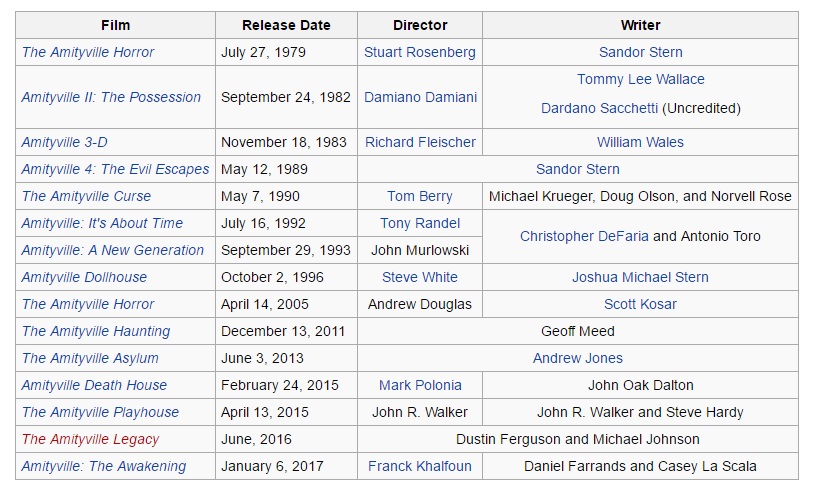This screenshot has height=490, width=814.
Task: Open The Amityville Playhouse link
Action: pyautogui.click(x=100, y=412)
